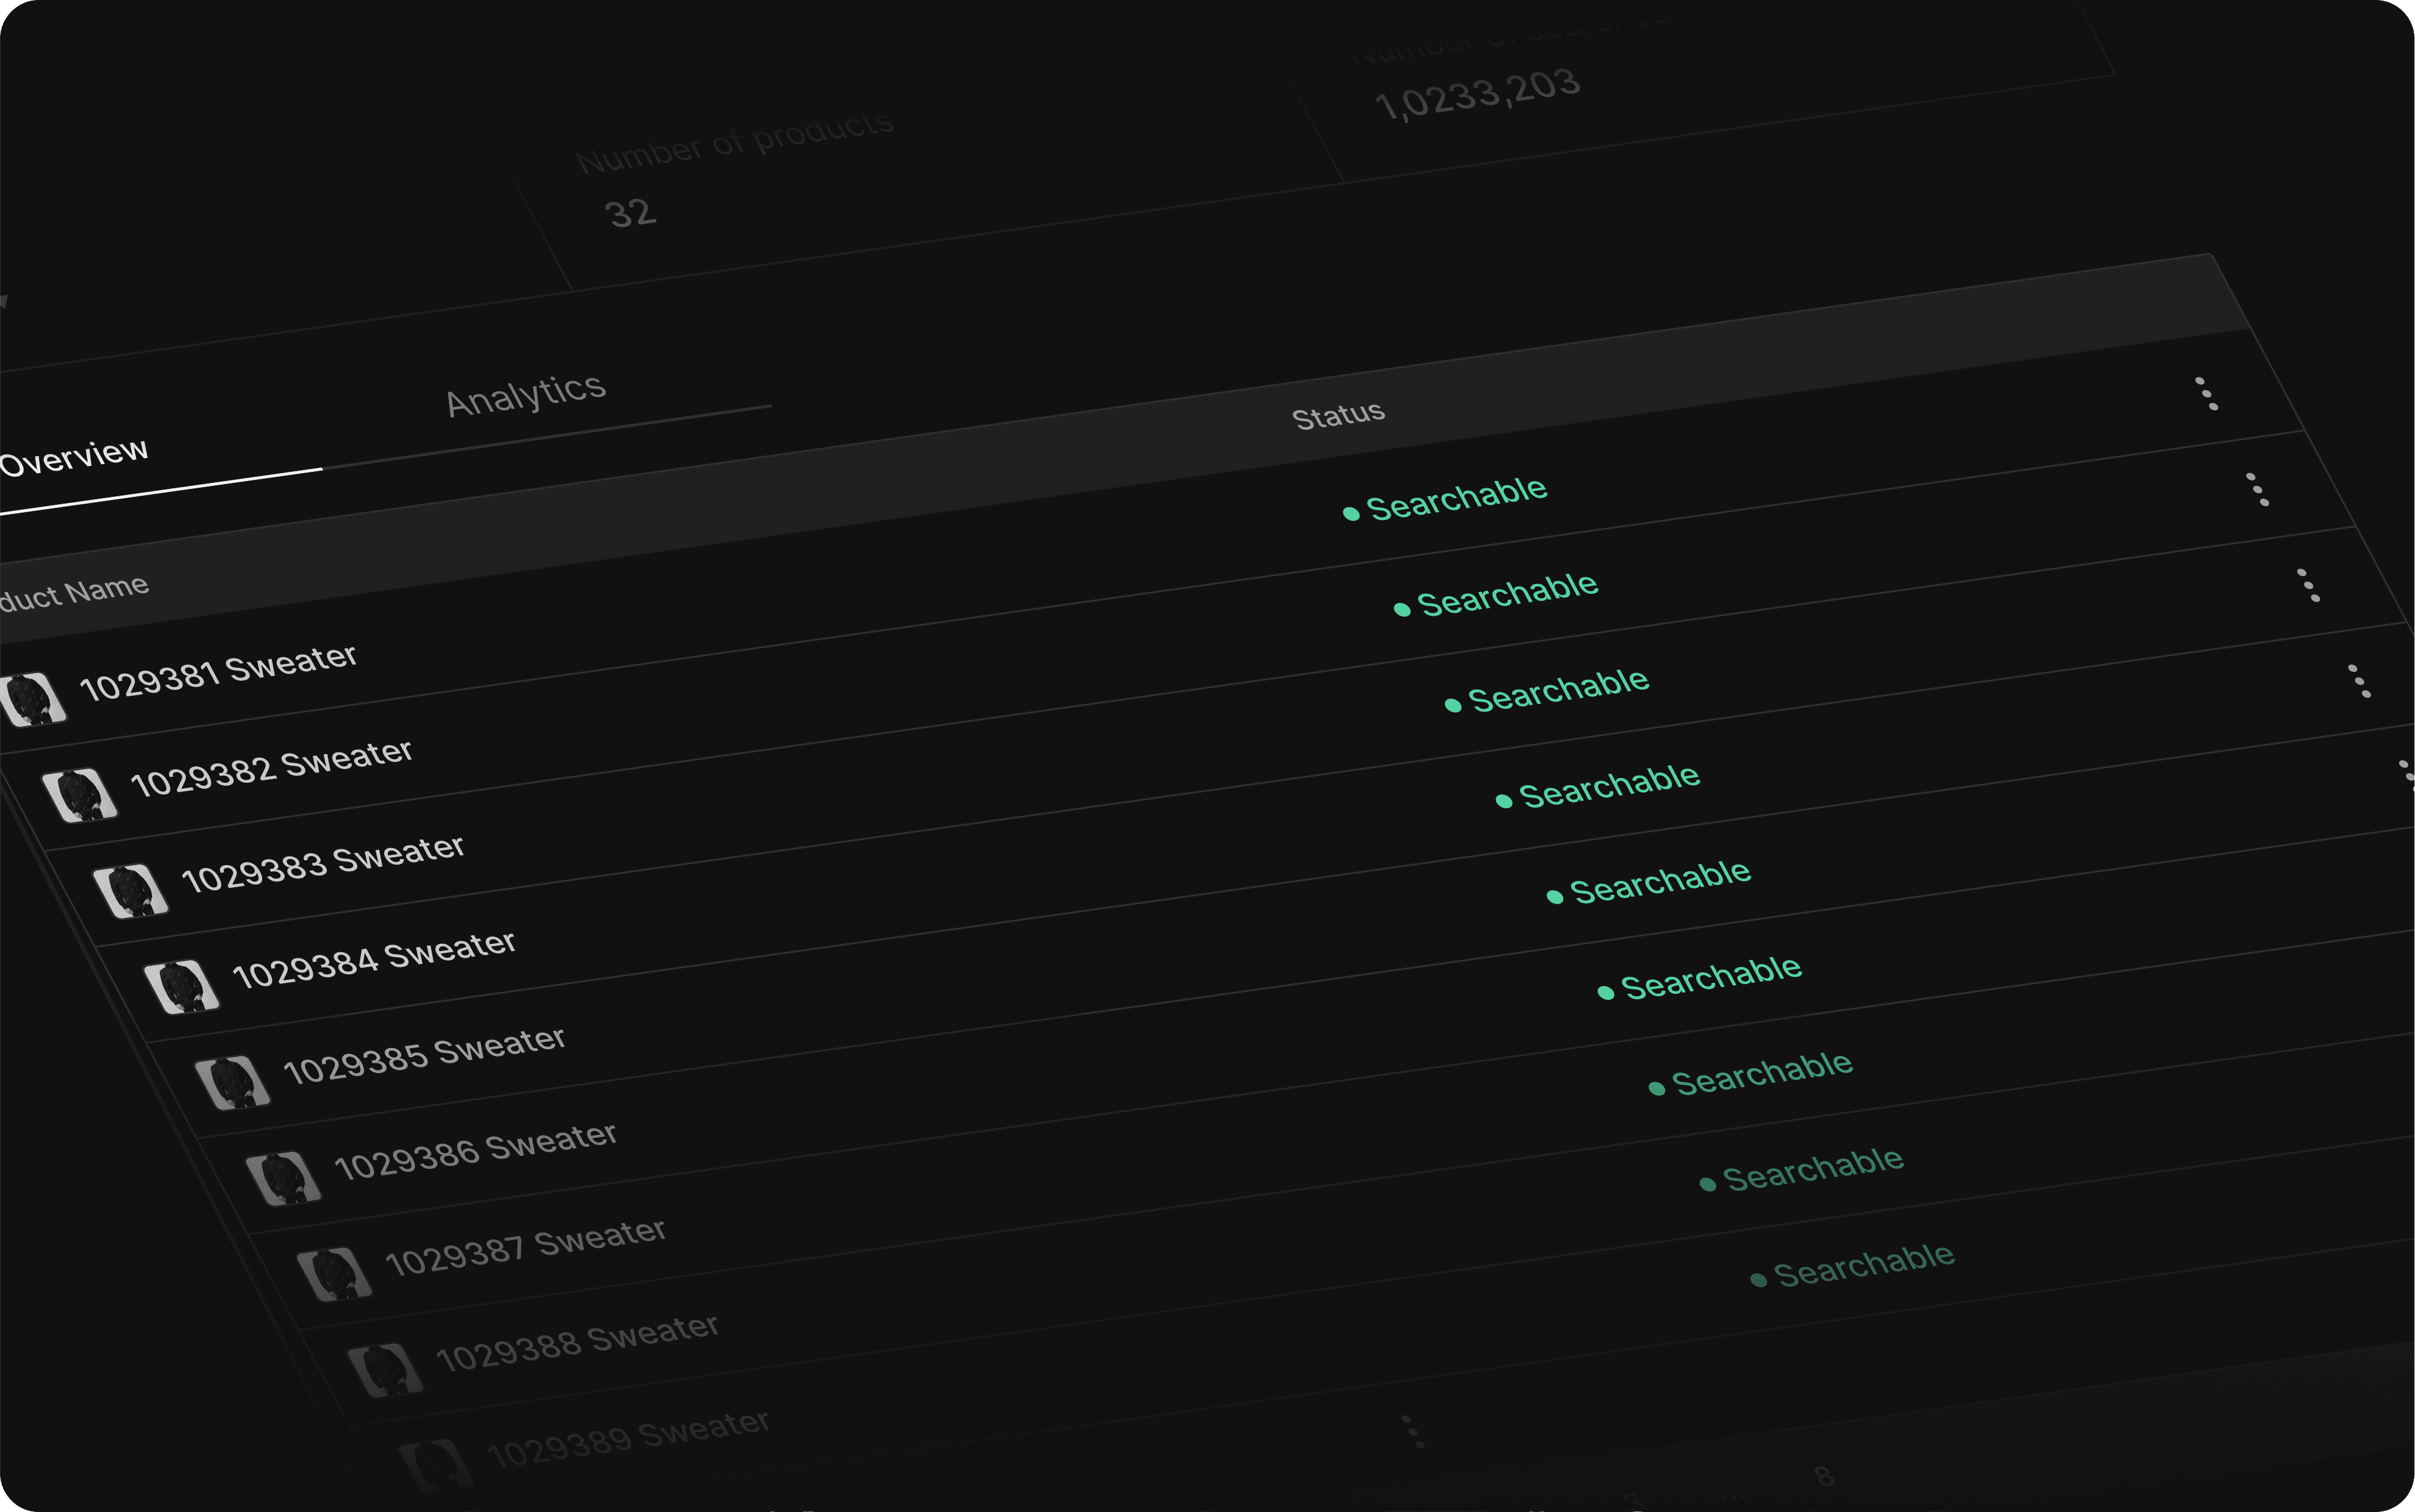Open the 1029382 Sweater row's kebab menu
2415x1512 pixels.
point(2257,489)
